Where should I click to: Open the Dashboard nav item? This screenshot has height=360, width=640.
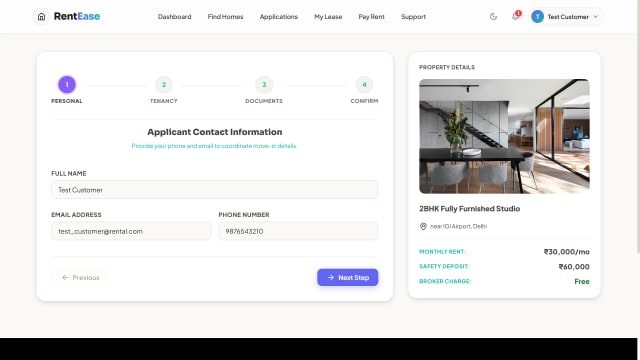(174, 17)
